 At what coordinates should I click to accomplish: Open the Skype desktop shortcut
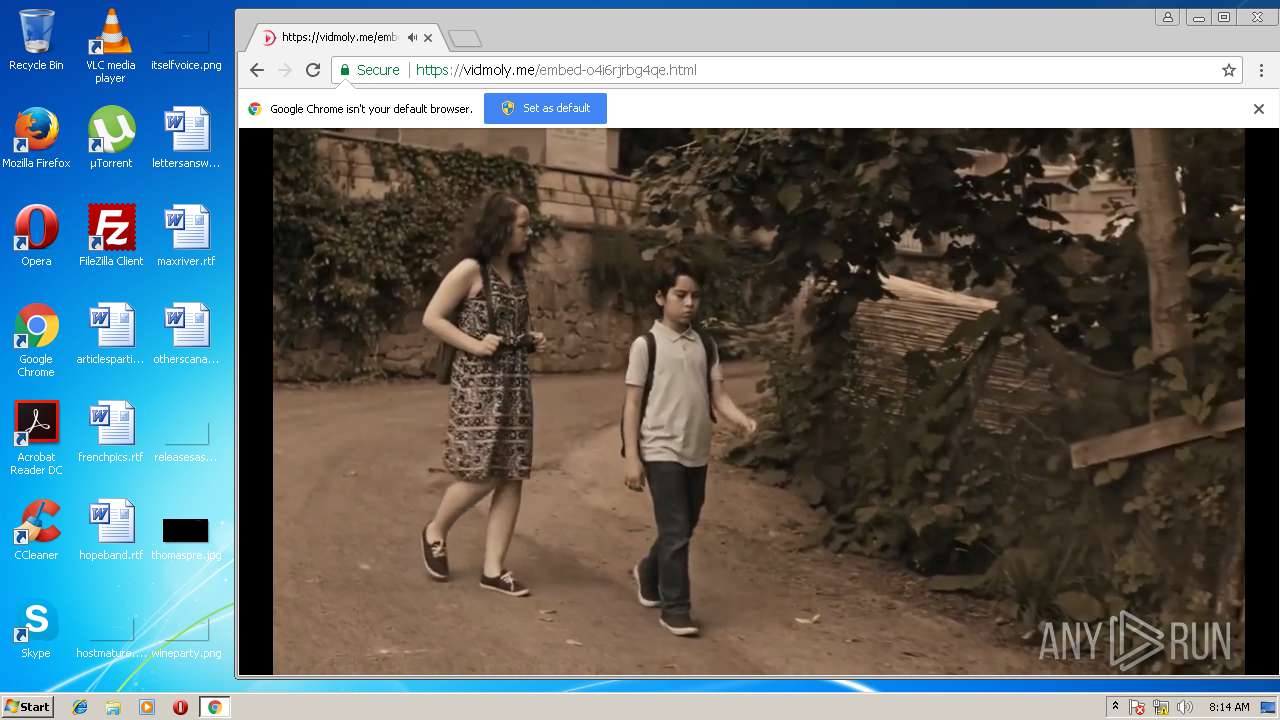click(36, 628)
